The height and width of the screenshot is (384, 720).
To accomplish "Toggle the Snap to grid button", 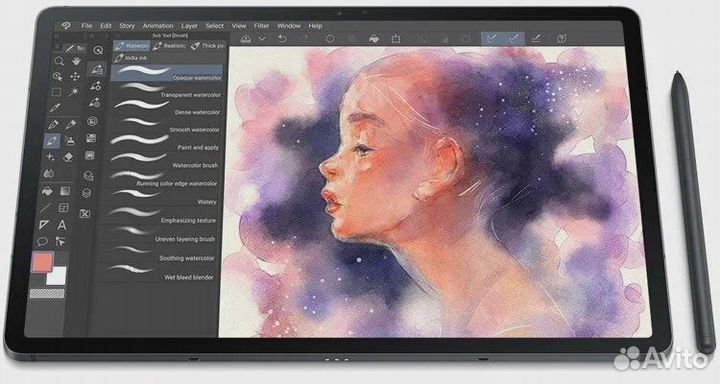I will pos(536,39).
